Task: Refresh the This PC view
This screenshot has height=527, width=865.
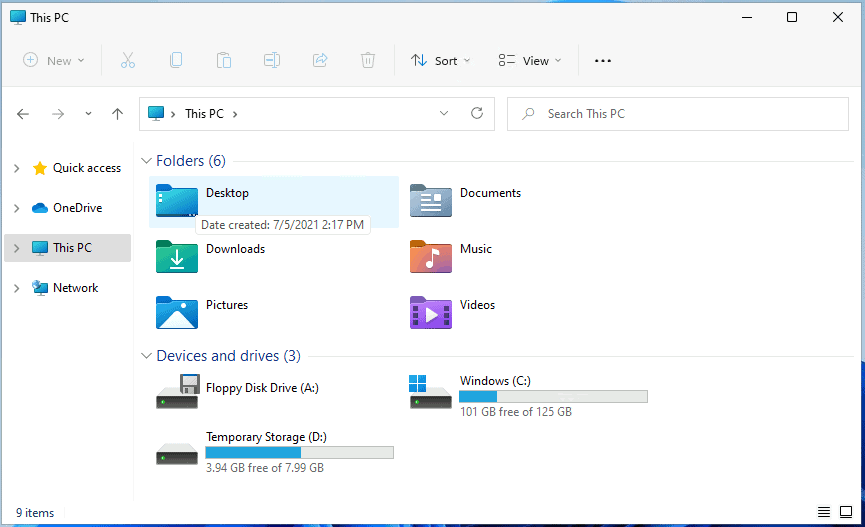Action: tap(477, 113)
